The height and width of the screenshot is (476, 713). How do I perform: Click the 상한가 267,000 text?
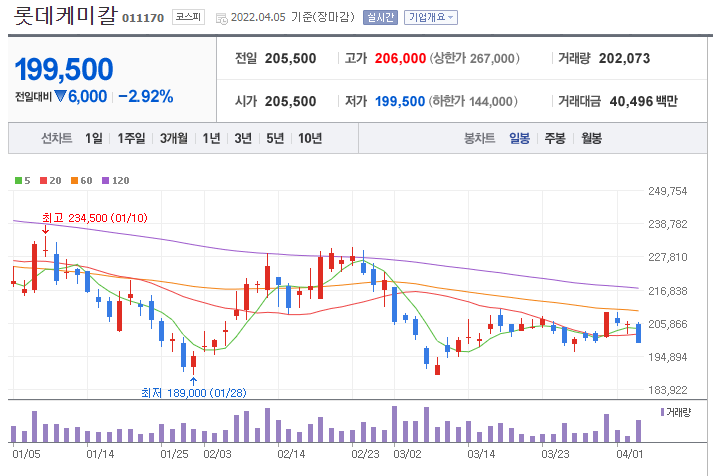474,59
